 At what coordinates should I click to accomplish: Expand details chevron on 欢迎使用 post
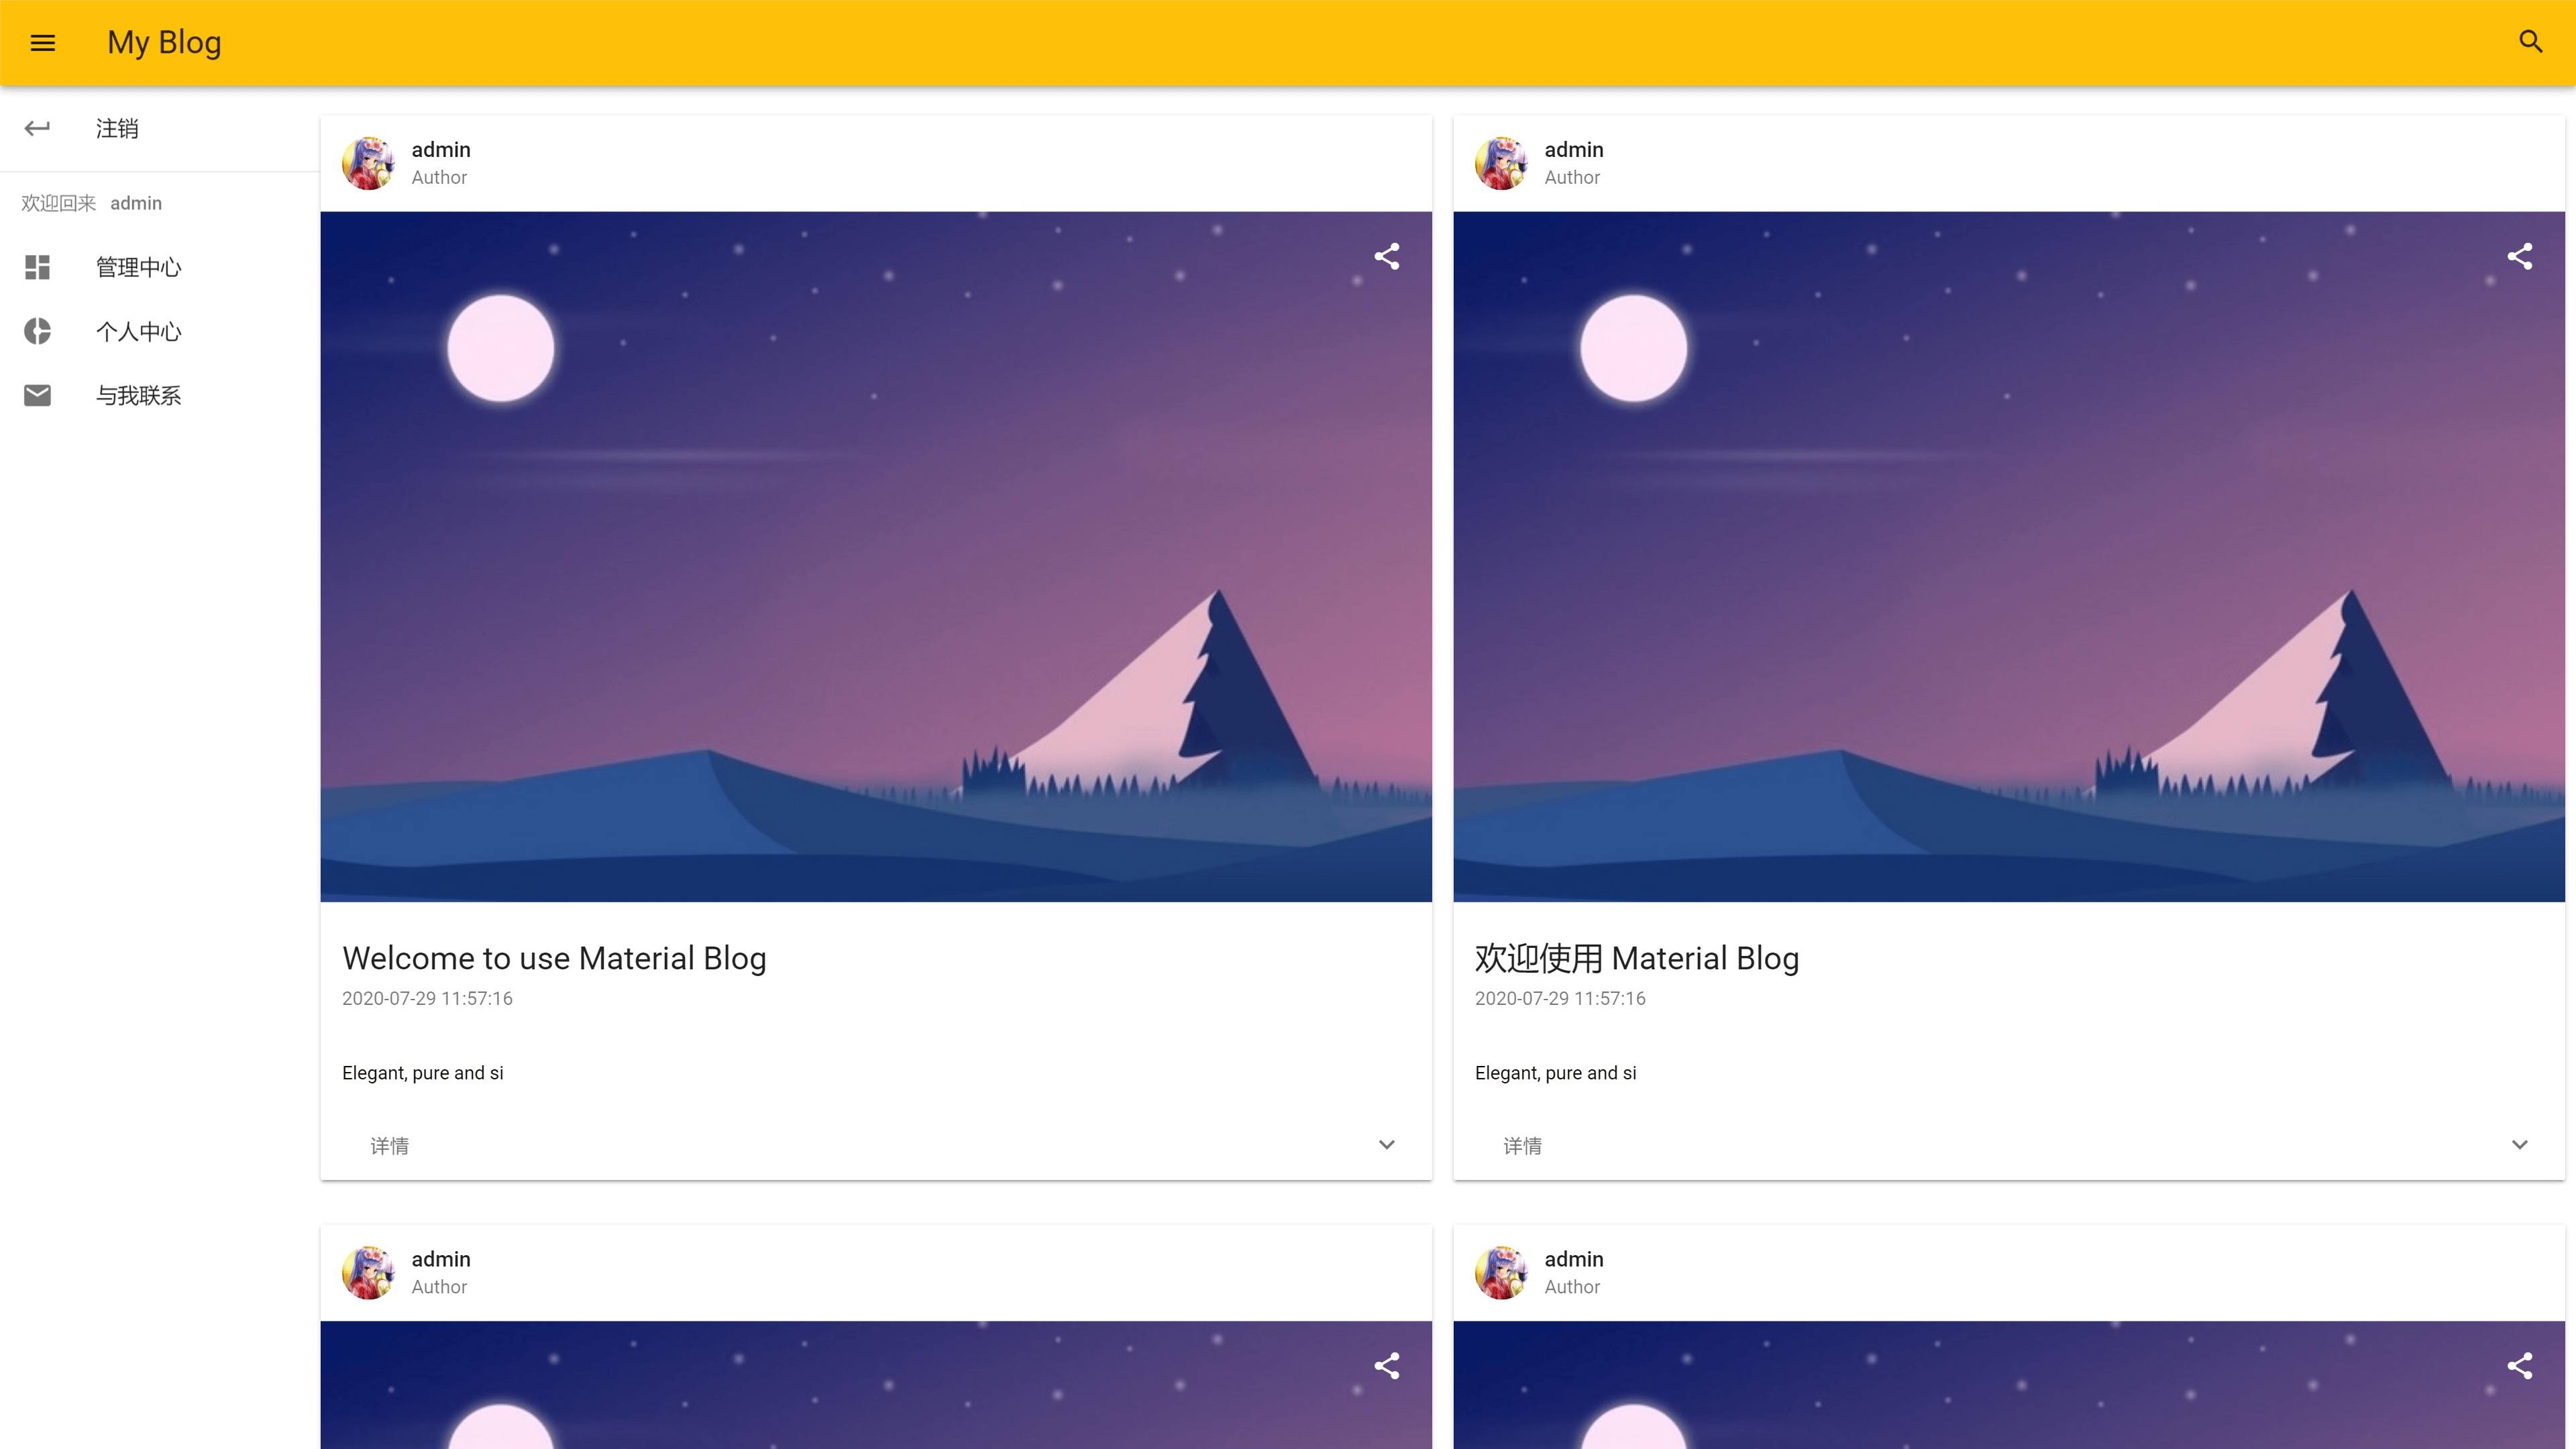[x=2519, y=1145]
